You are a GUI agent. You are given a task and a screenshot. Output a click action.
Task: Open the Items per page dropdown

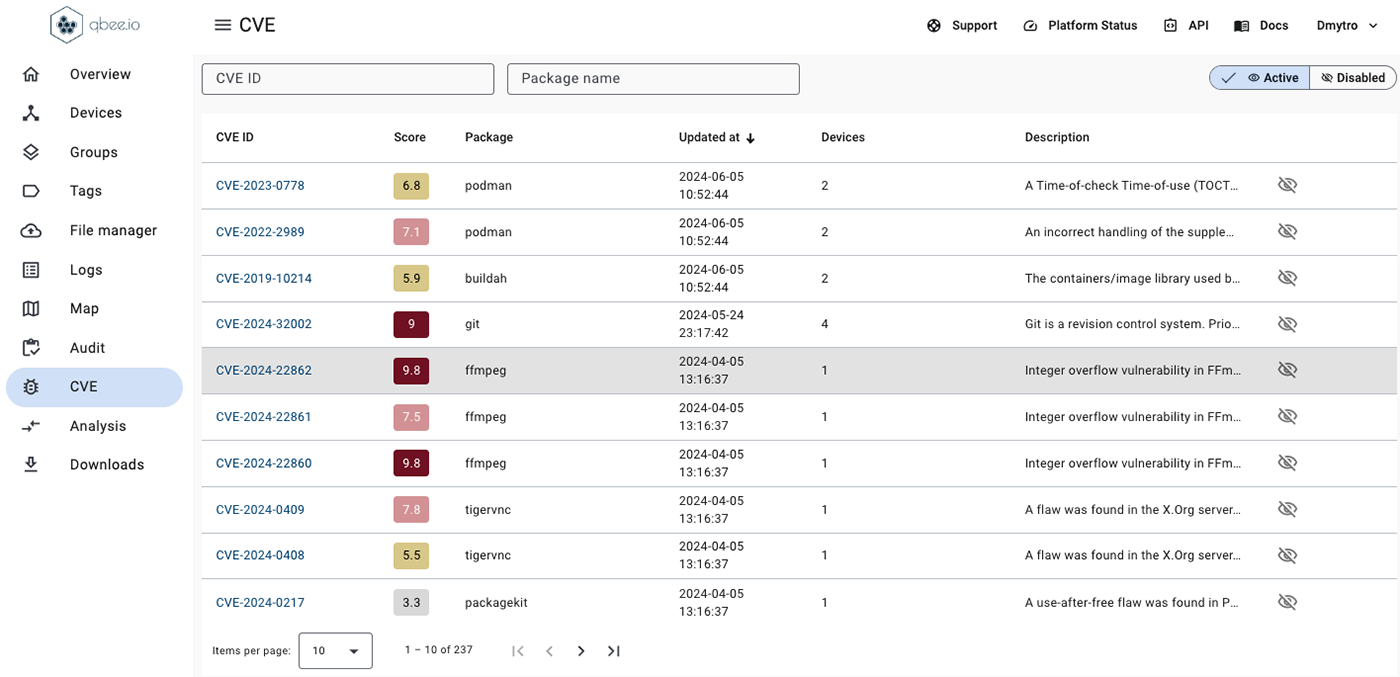pyautogui.click(x=335, y=651)
